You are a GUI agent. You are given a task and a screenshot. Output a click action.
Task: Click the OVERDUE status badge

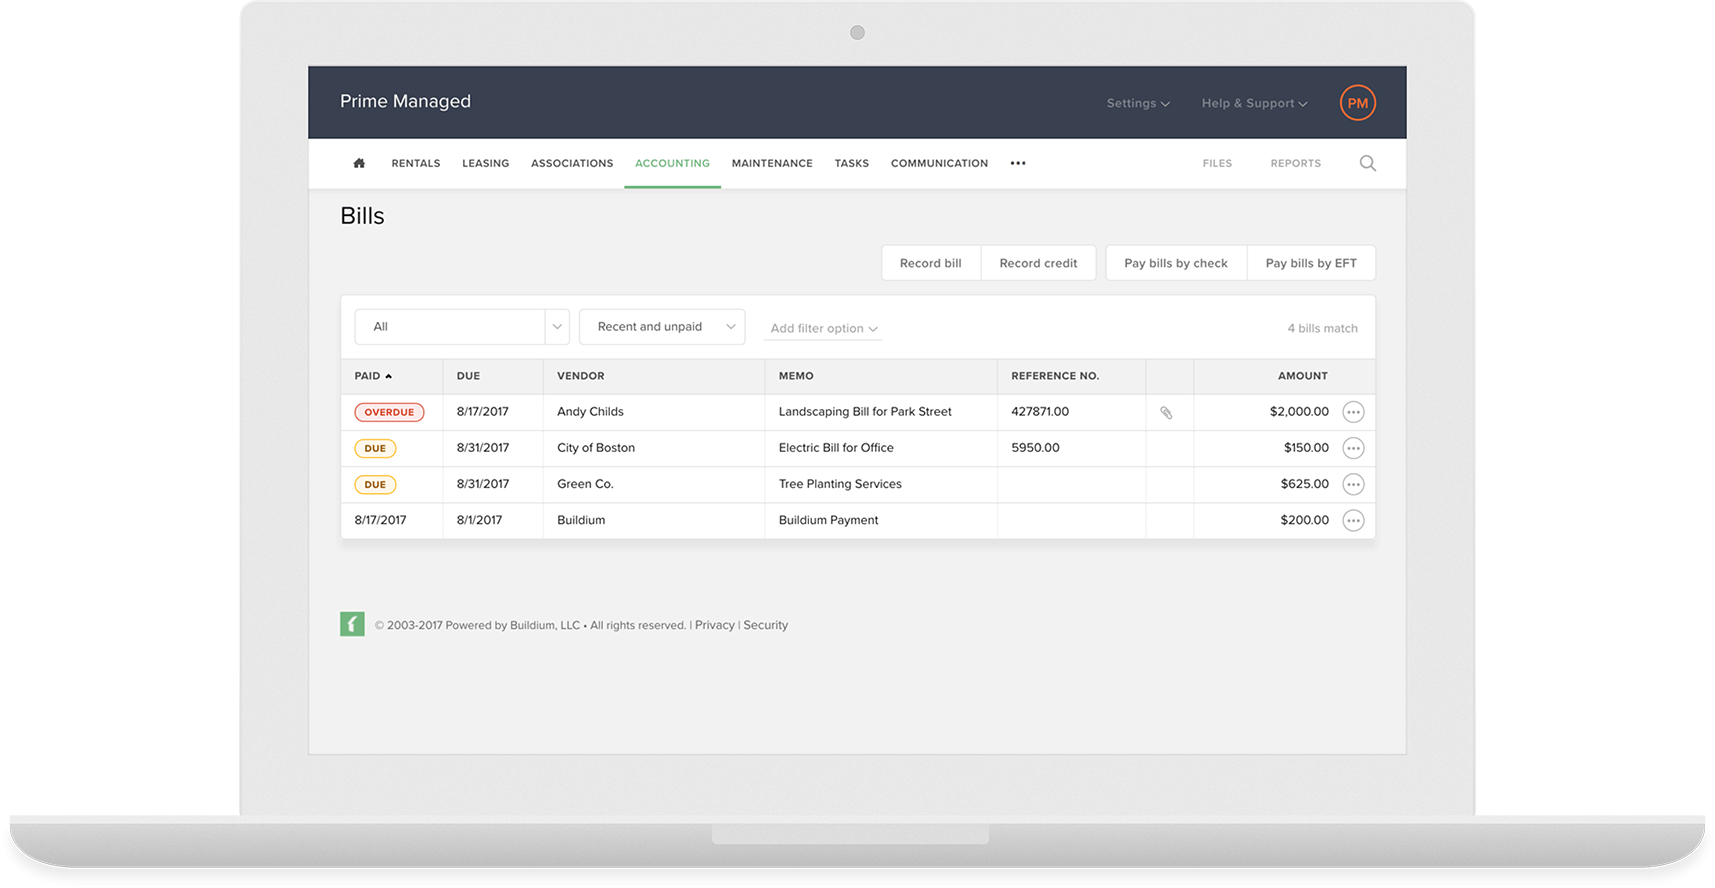389,412
